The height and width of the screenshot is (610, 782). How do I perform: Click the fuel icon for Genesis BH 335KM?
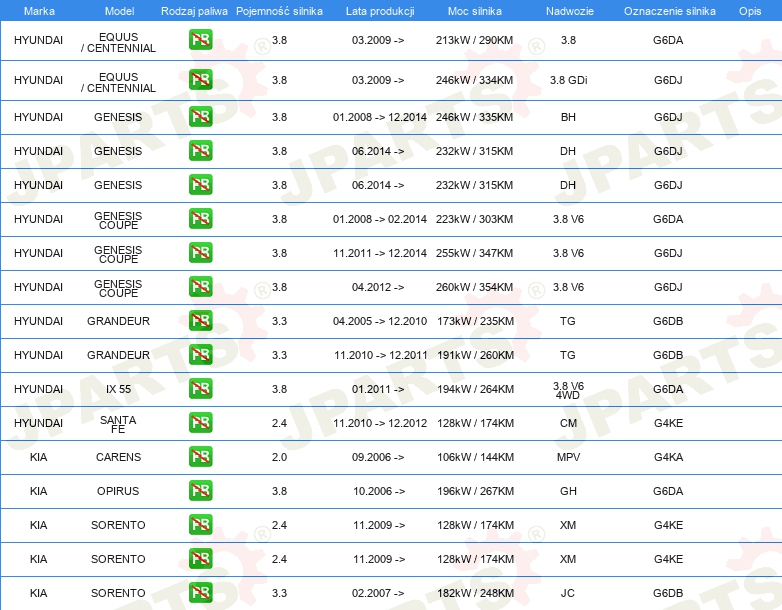(200, 117)
